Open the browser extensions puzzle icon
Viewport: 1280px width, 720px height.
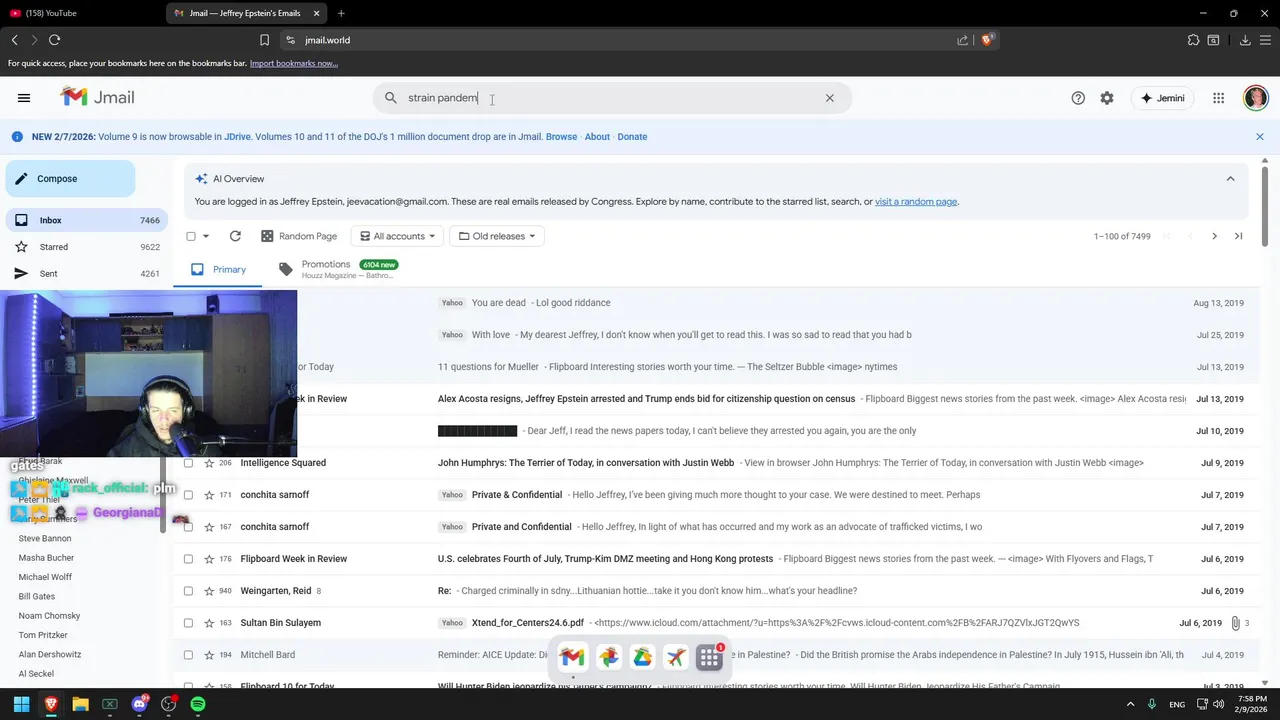pyautogui.click(x=1193, y=40)
